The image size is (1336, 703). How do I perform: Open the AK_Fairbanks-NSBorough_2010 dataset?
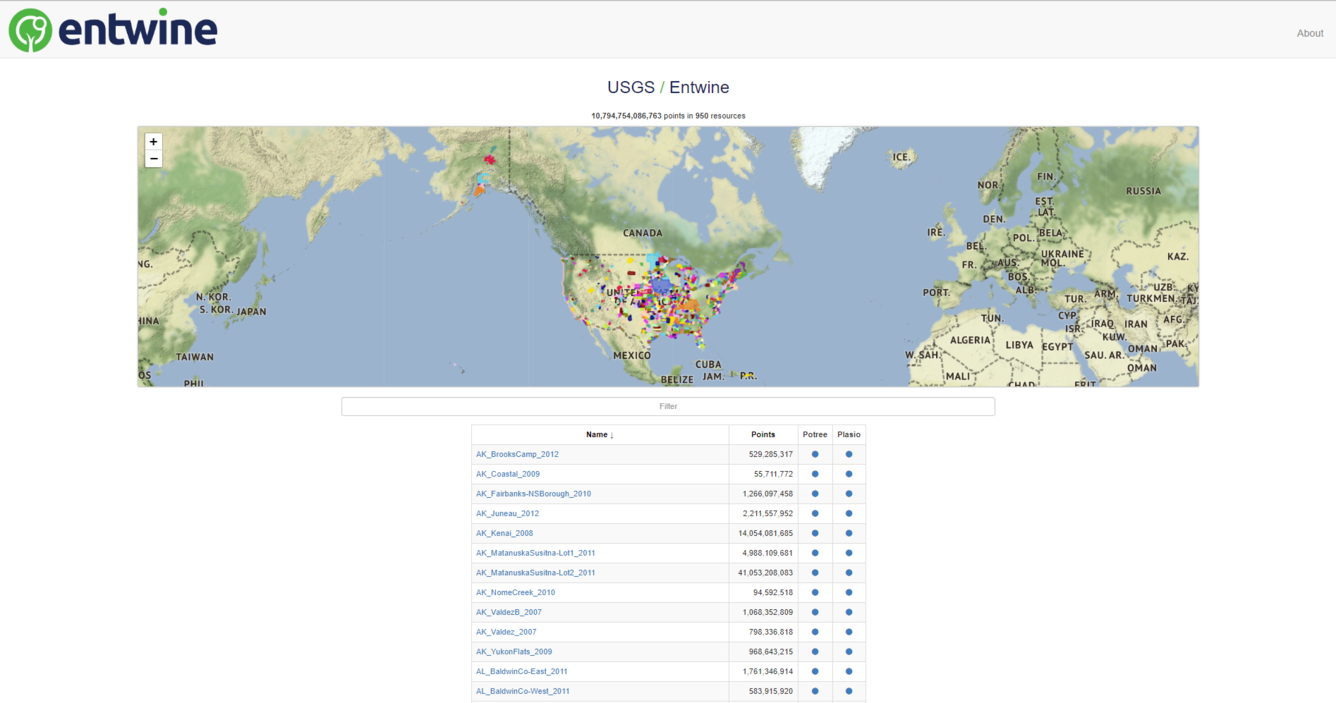pyautogui.click(x=532, y=493)
